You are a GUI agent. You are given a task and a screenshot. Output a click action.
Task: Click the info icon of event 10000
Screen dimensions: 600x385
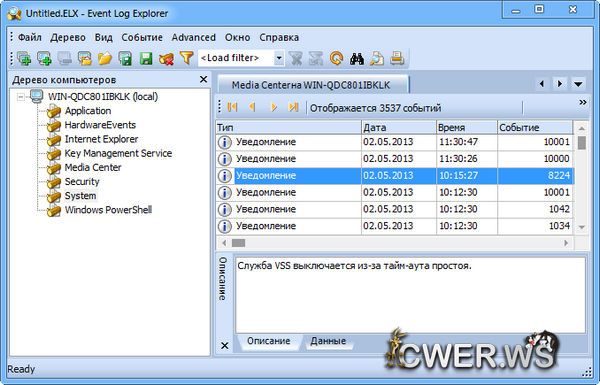click(225, 159)
